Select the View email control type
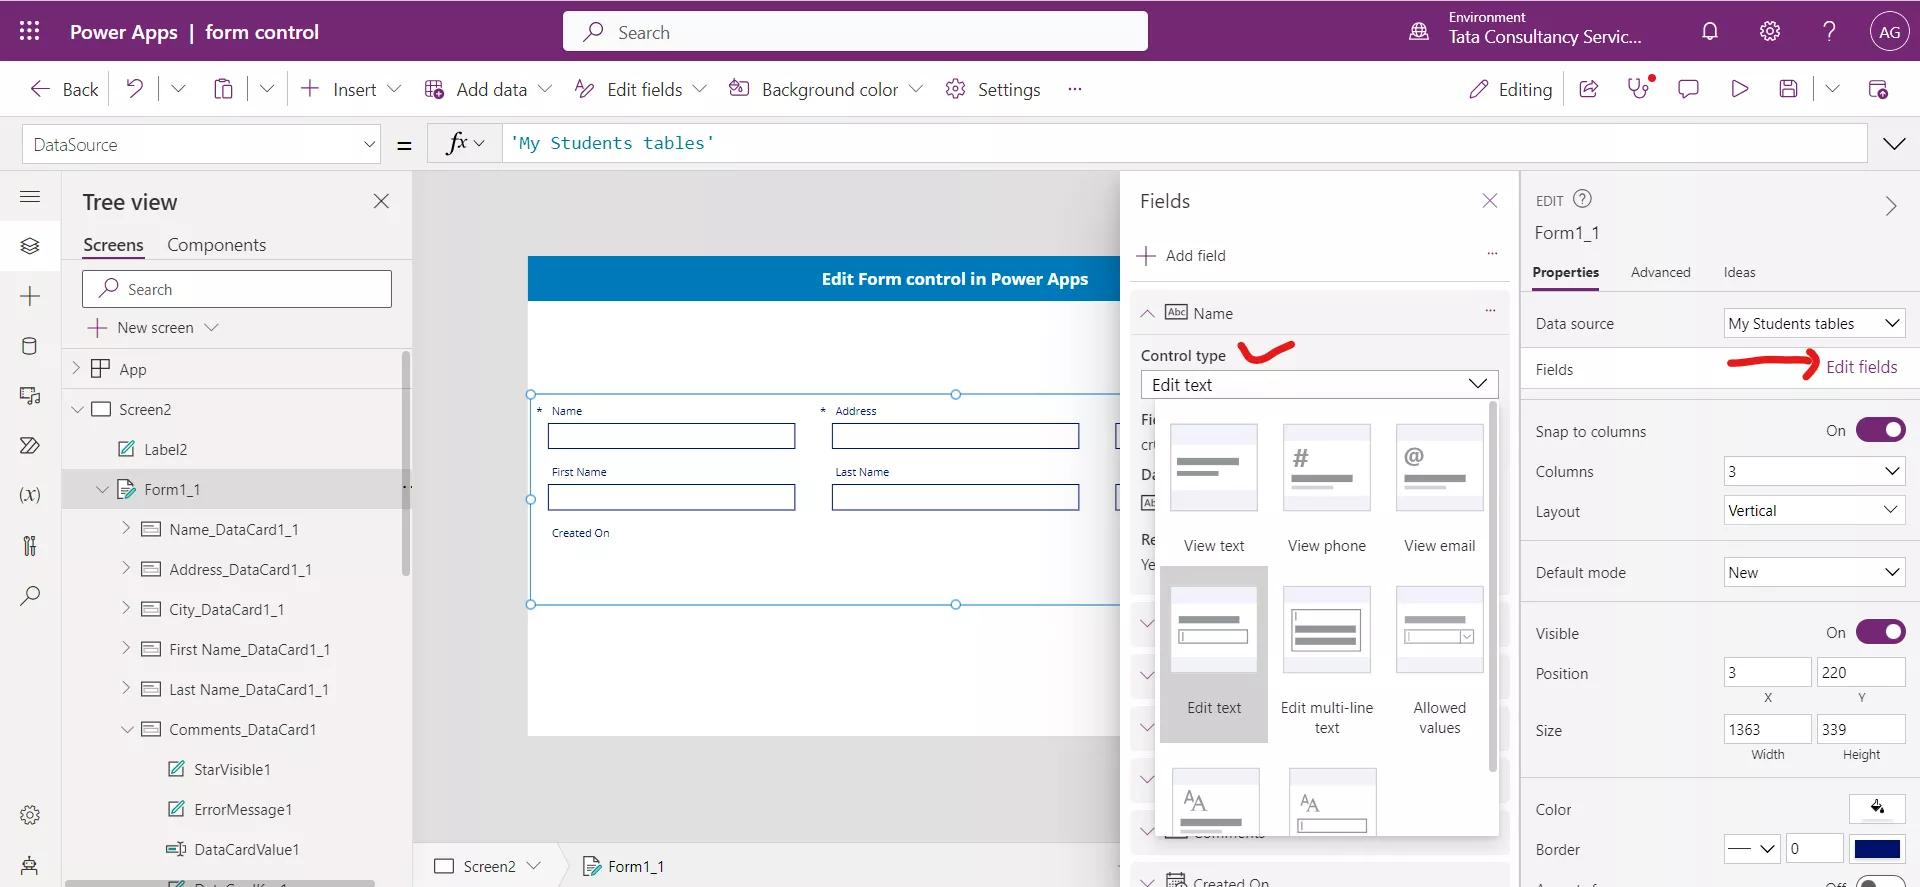Viewport: 1920px width, 887px height. coord(1439,489)
